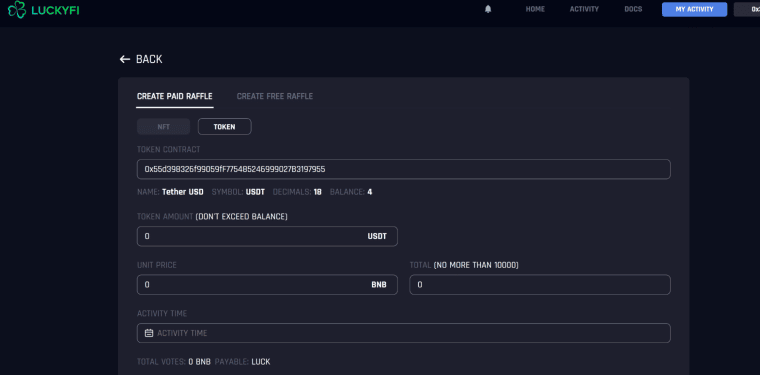Screen dimensions: 760x375
Task: Switch to Create Free Raffle tab
Action: [275, 96]
